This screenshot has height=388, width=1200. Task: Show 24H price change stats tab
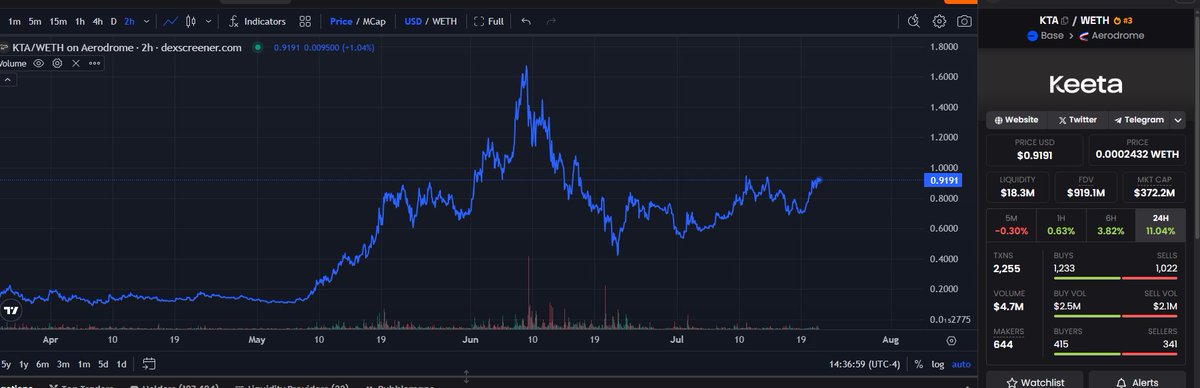point(1161,226)
